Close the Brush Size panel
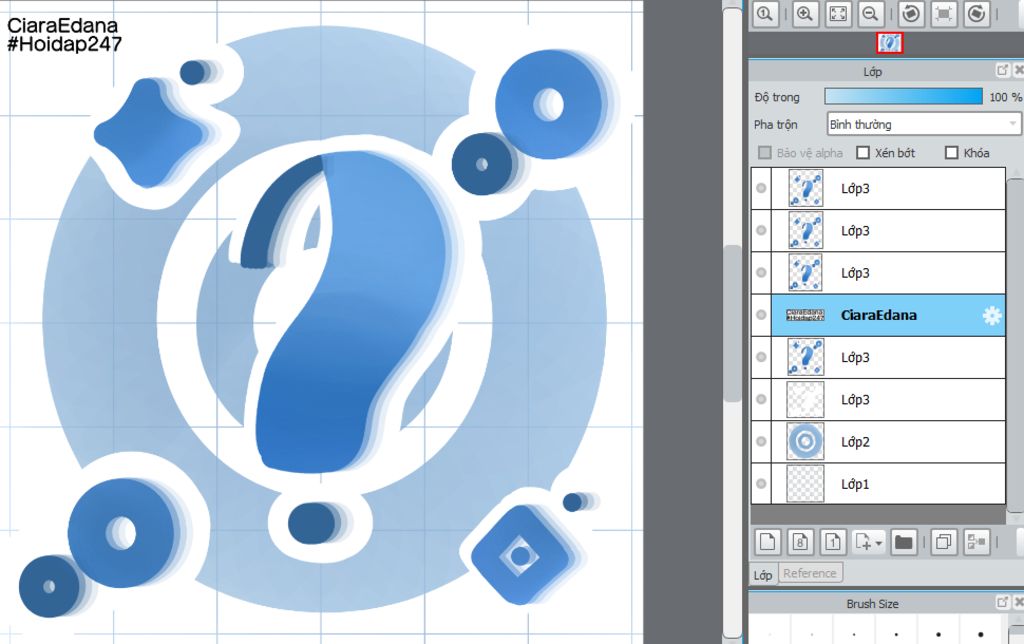This screenshot has width=1024, height=644. [x=1018, y=602]
